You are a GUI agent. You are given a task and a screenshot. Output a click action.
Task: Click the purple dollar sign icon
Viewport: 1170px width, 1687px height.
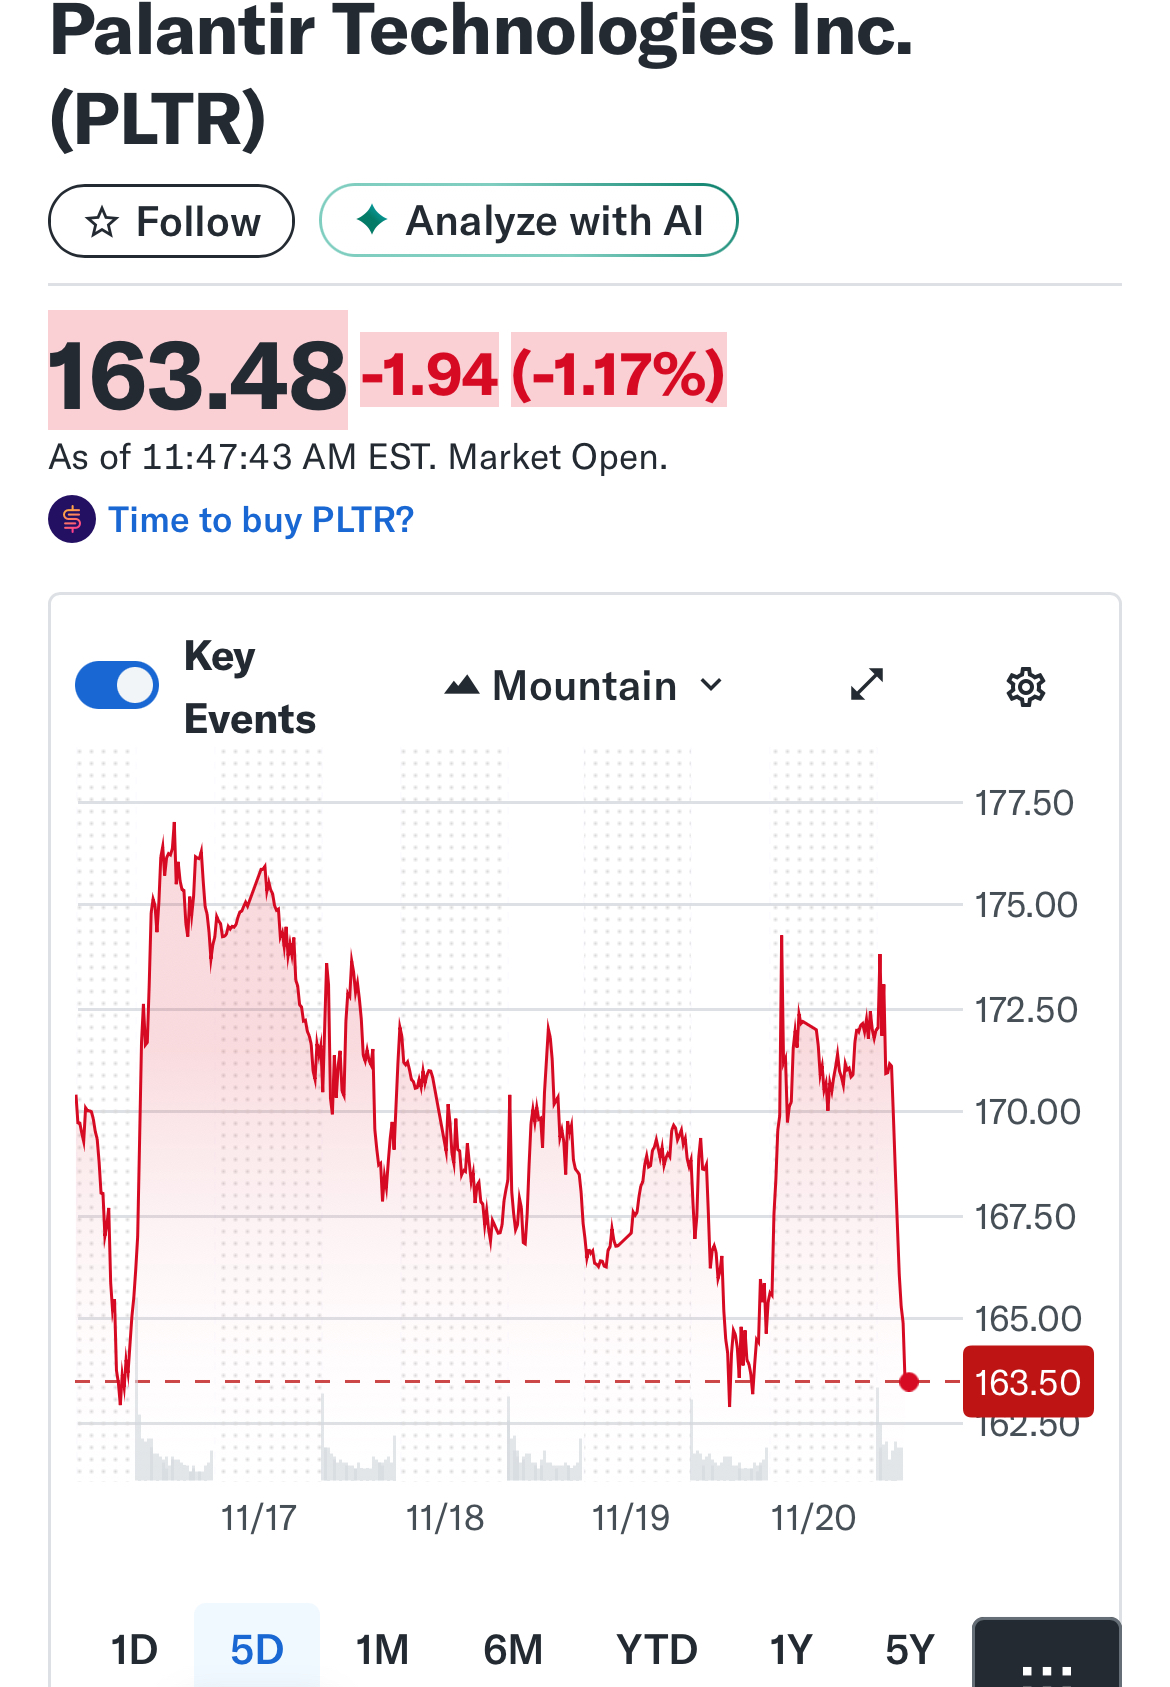coord(72,520)
